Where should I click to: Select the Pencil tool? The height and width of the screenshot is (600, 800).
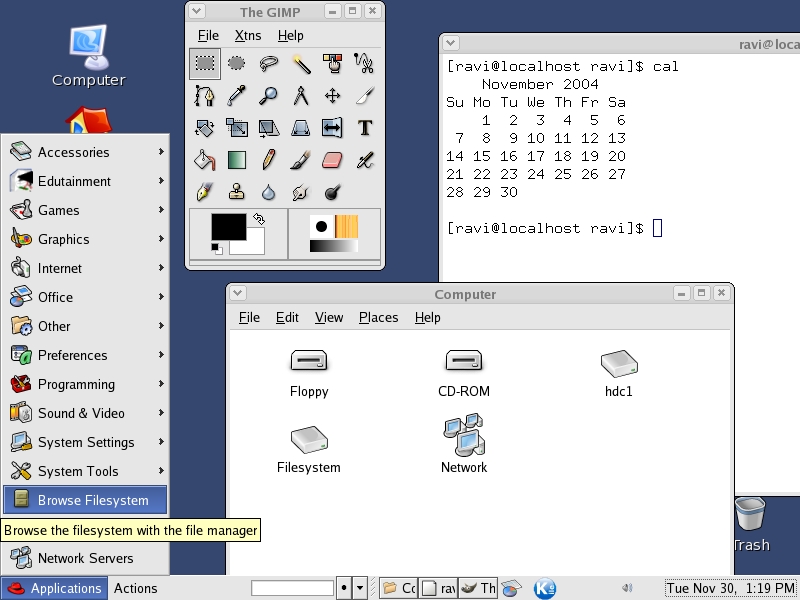click(x=269, y=160)
